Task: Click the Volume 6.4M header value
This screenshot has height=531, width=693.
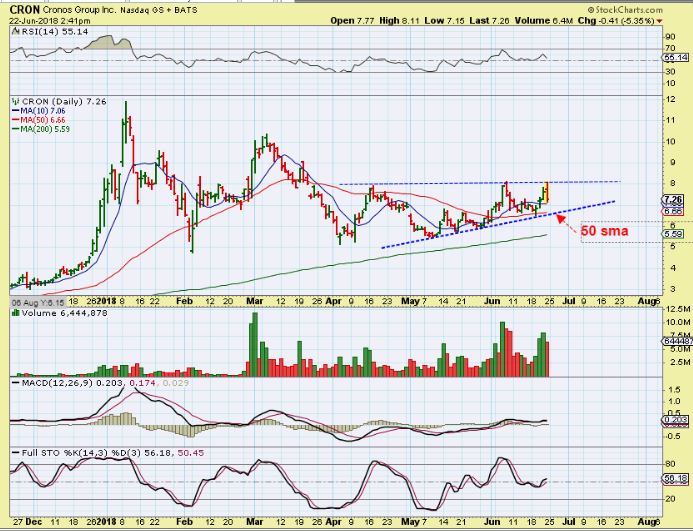Action: click(544, 21)
